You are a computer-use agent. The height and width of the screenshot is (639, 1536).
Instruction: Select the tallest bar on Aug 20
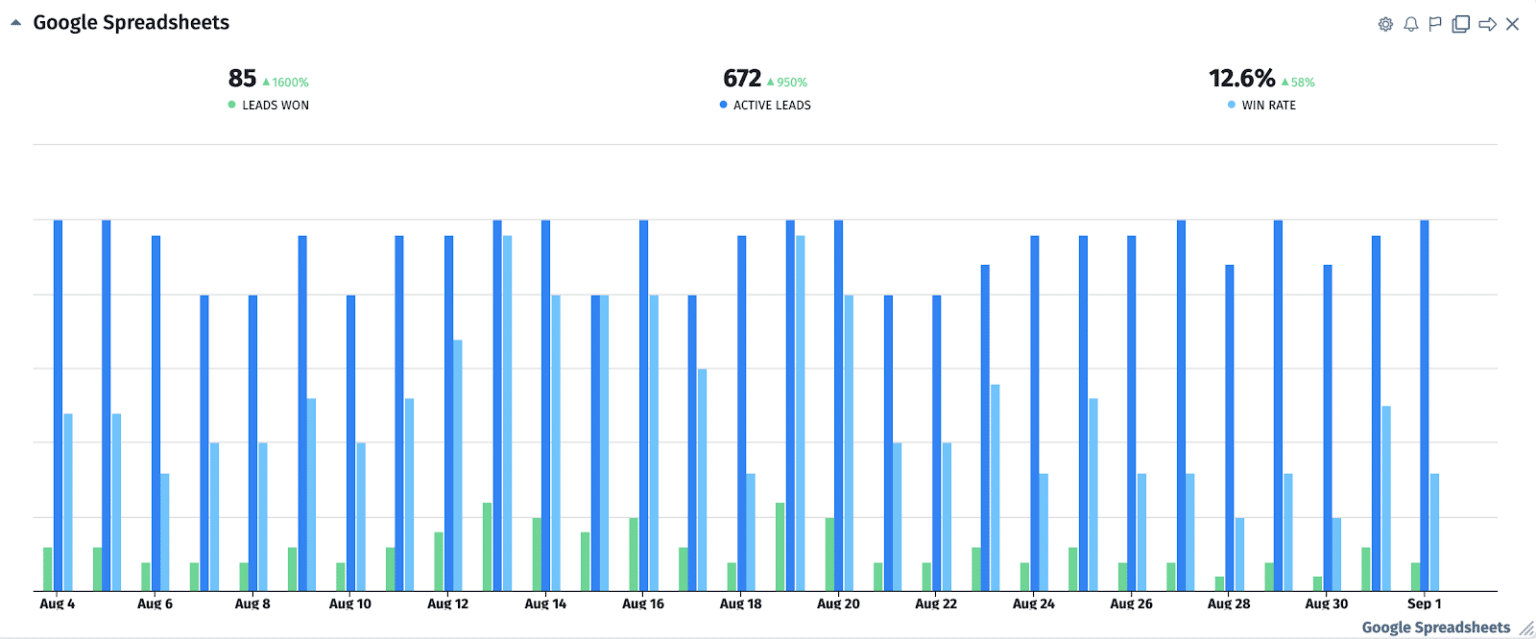tap(837, 400)
